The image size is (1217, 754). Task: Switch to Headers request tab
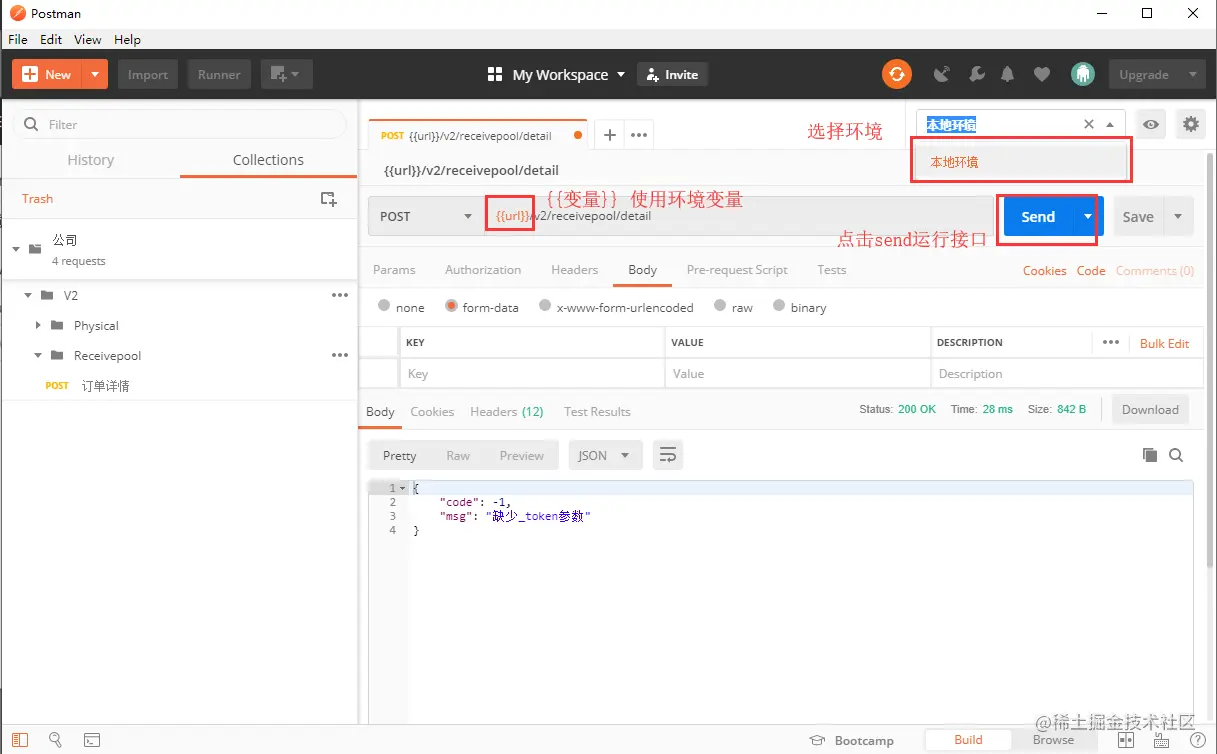coord(574,270)
